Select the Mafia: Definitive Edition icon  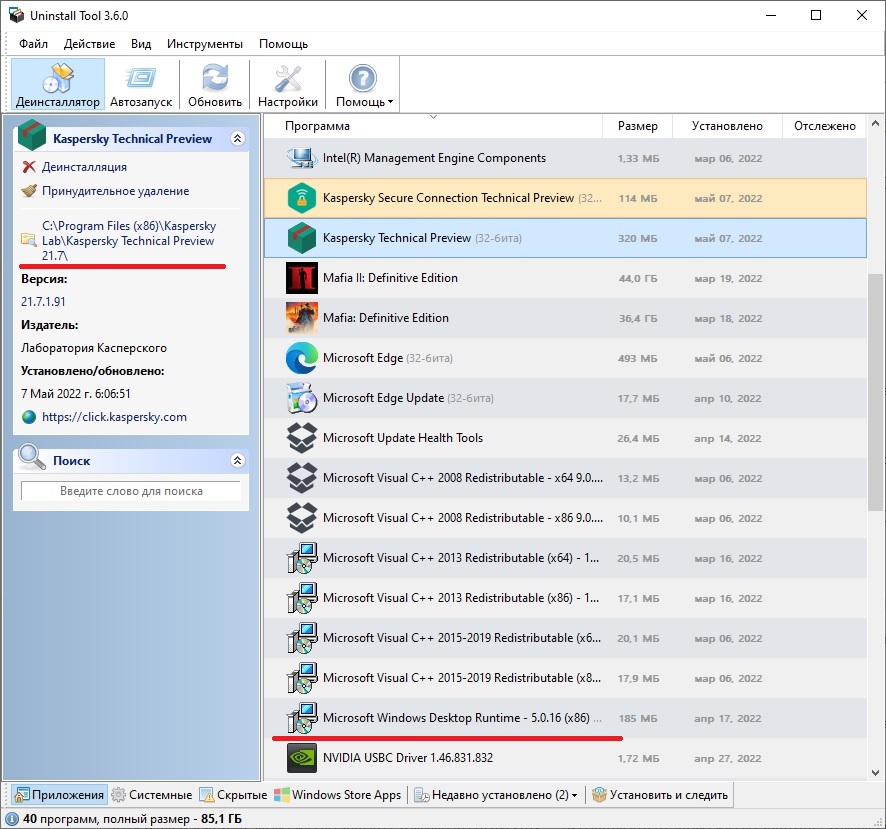click(x=302, y=318)
